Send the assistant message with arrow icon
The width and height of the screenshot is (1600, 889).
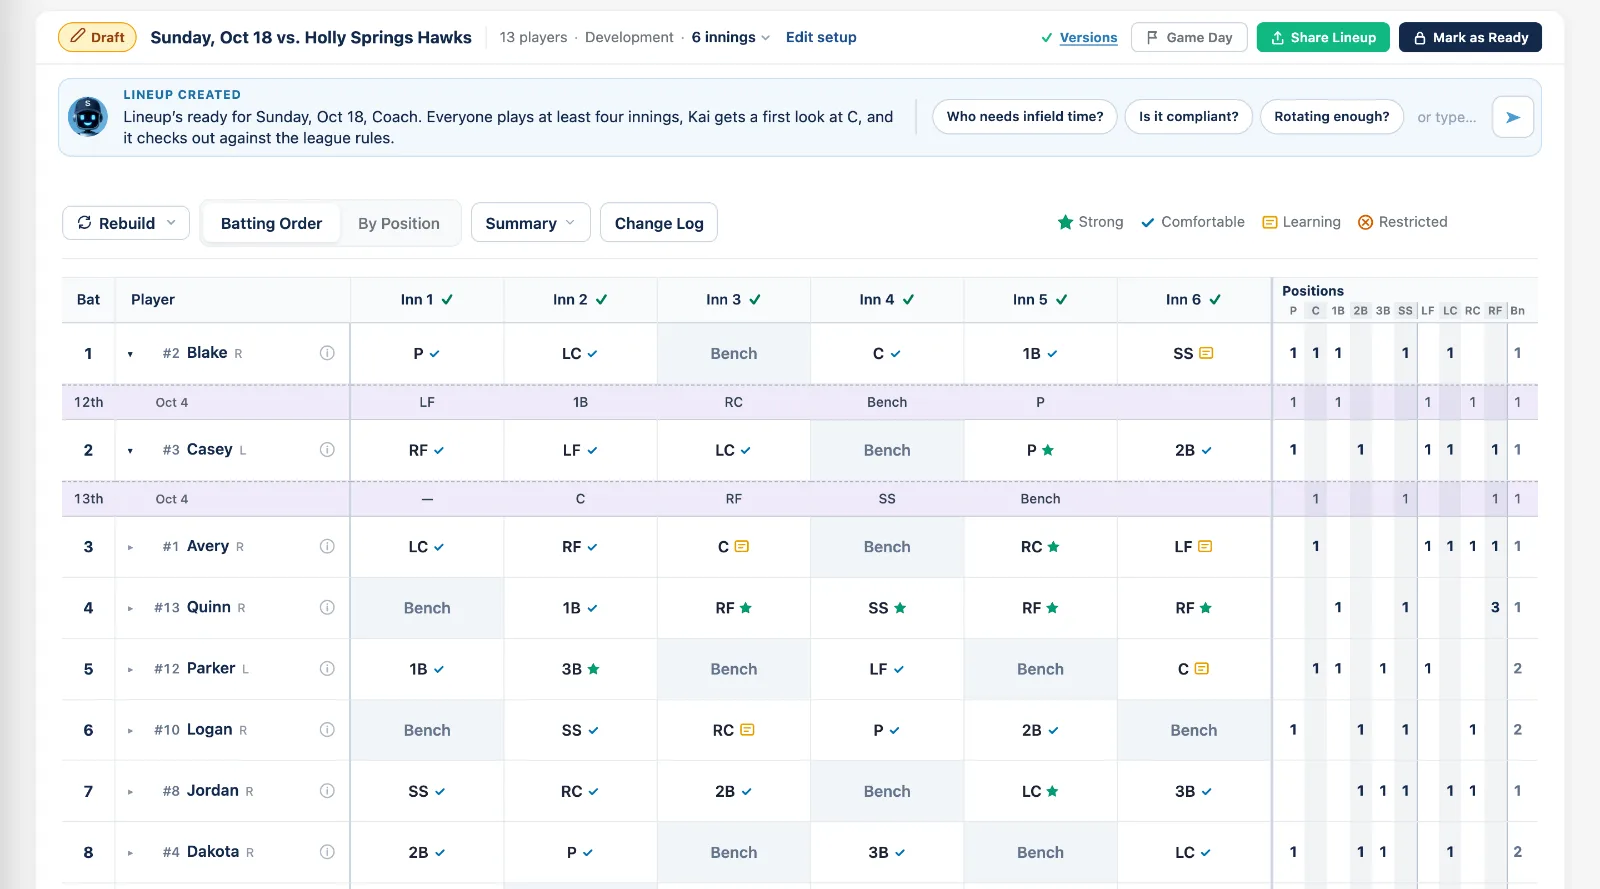[x=1513, y=117]
